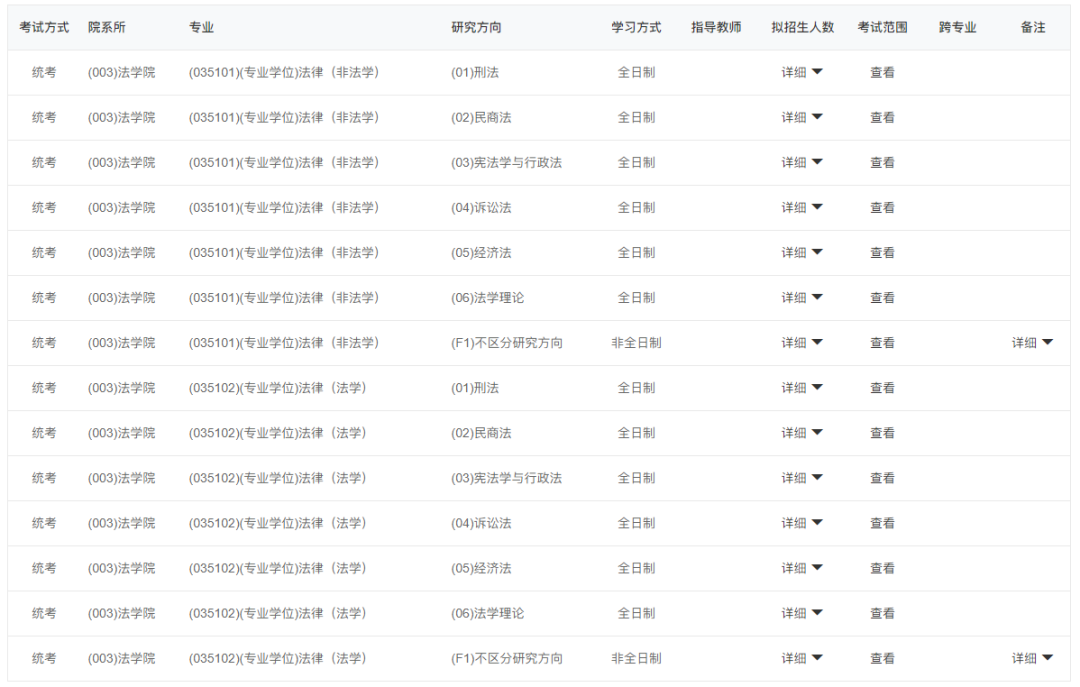This screenshot has width=1080, height=687.
Task: Expand 拟招生人数 详细 for 035102 (06)法学理论 row
Action: click(802, 613)
